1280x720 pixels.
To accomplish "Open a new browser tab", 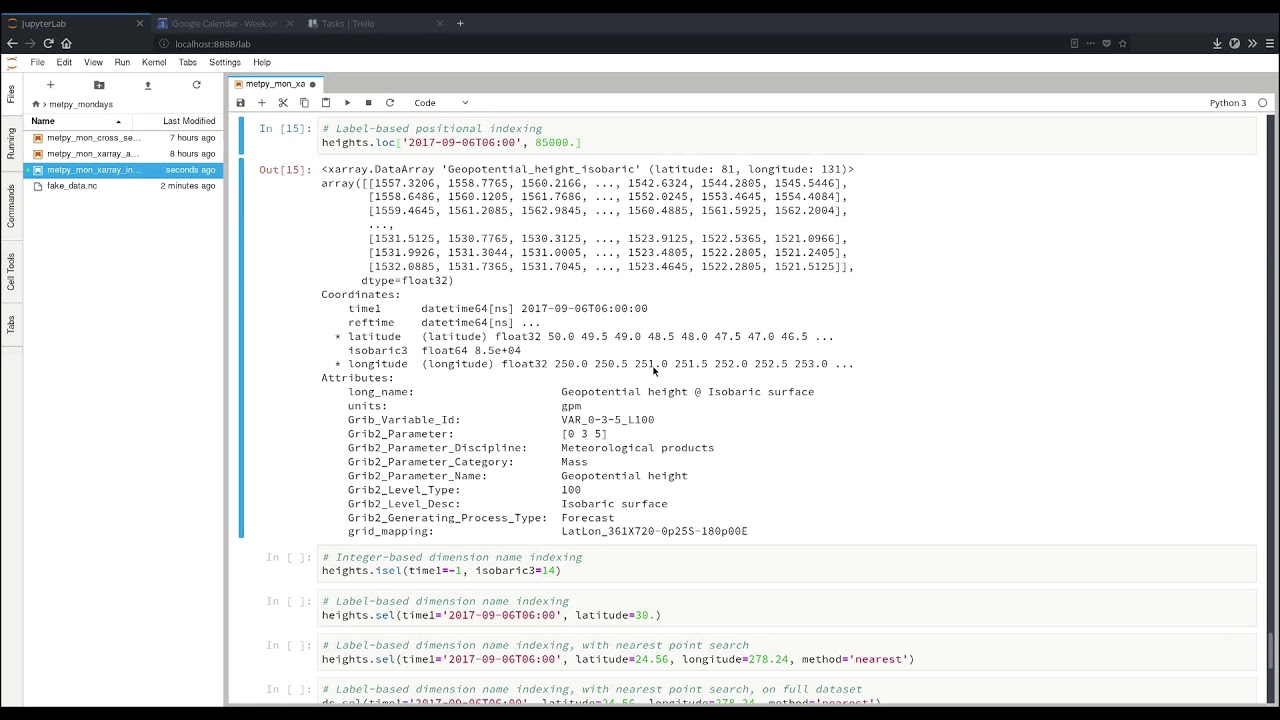I will pos(460,23).
